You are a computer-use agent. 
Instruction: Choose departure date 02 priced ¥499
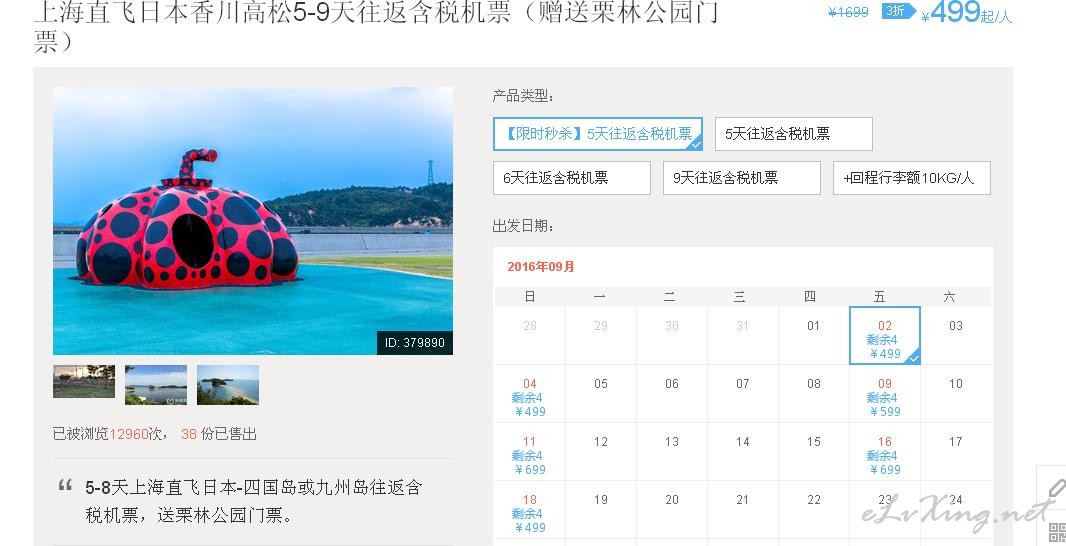(884, 335)
